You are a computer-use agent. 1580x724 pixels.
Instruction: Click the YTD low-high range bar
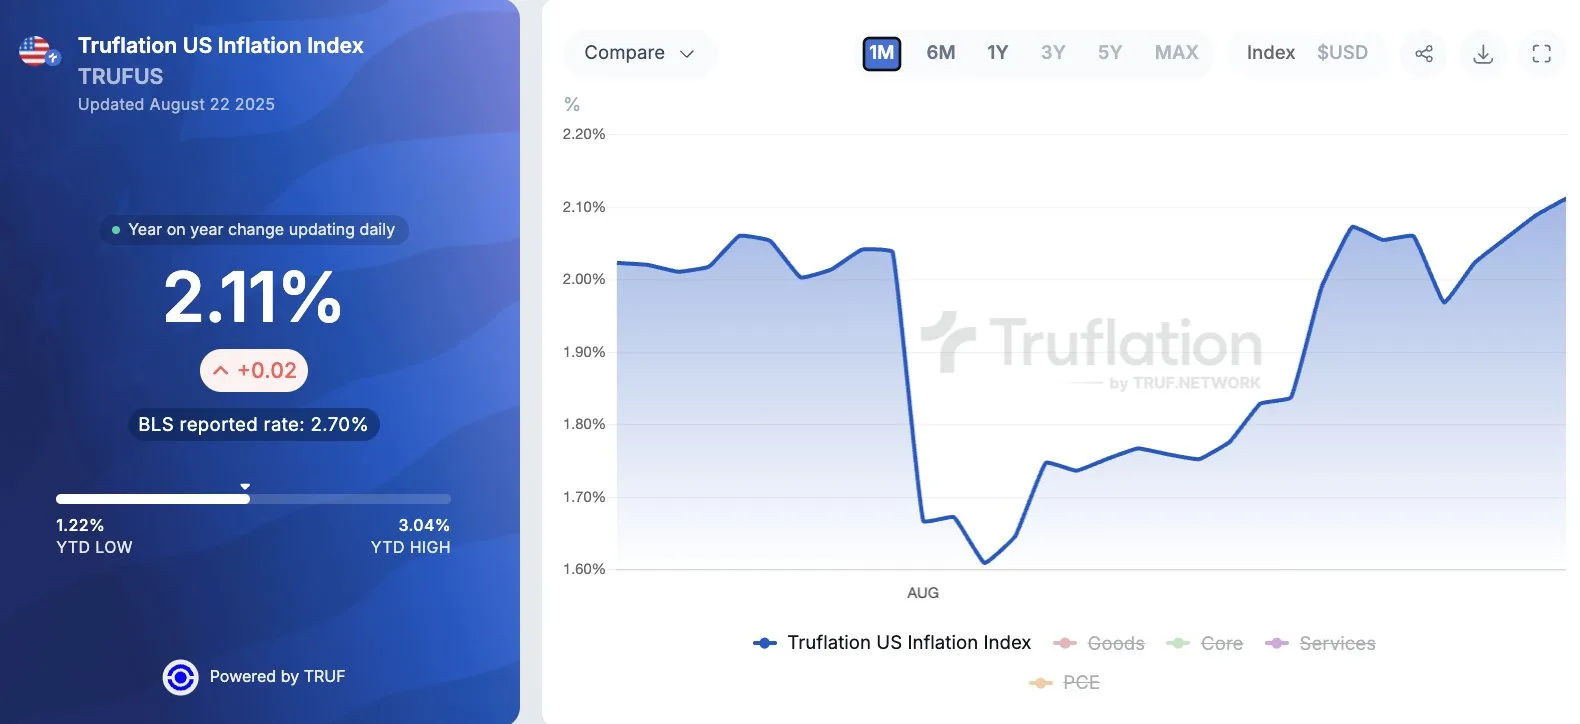(253, 498)
